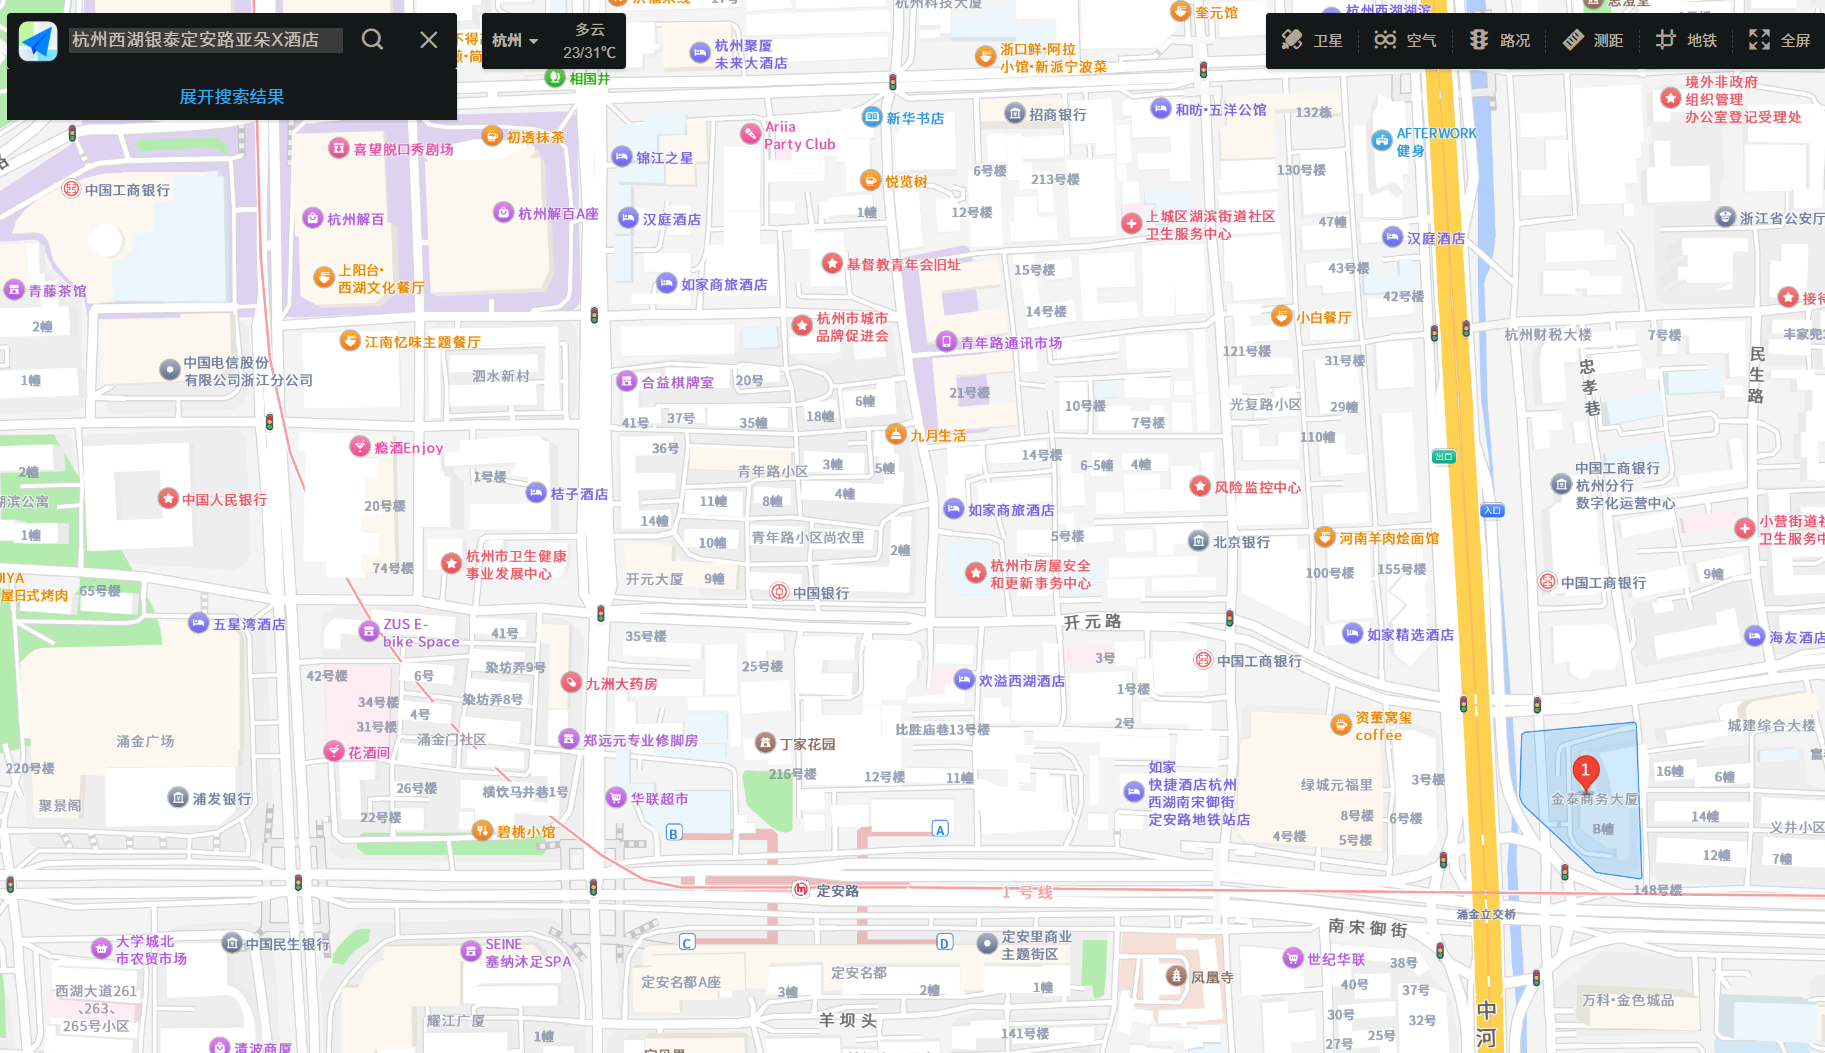Click the 初透抹茶 tea shop marker
The image size is (1825, 1053).
click(492, 136)
